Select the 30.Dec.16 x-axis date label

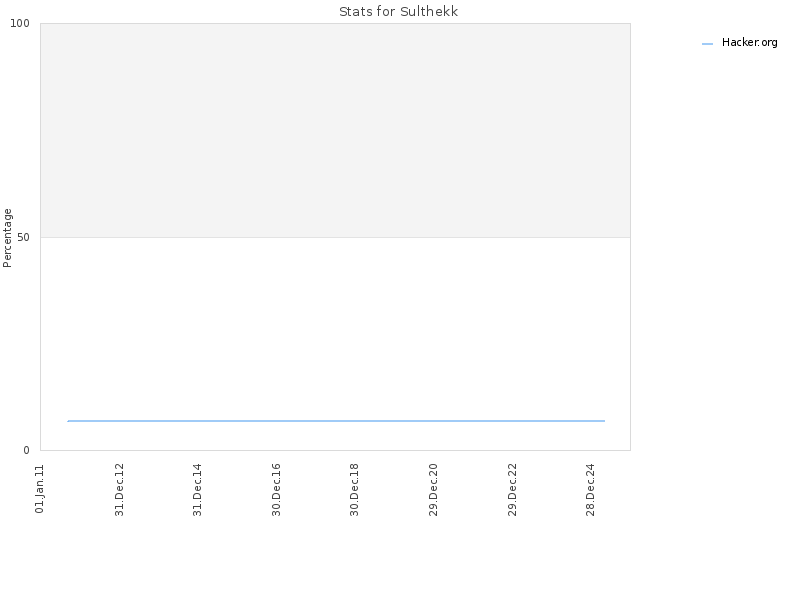tap(276, 490)
